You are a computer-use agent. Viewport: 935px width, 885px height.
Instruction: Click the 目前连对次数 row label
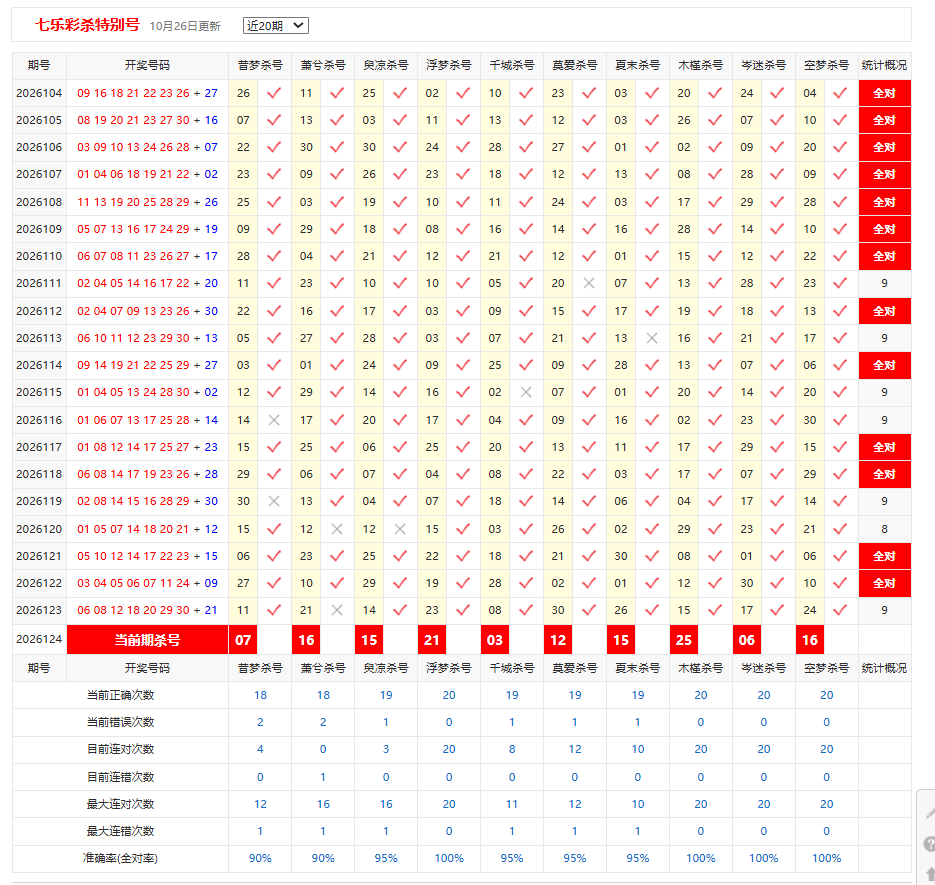pos(120,749)
